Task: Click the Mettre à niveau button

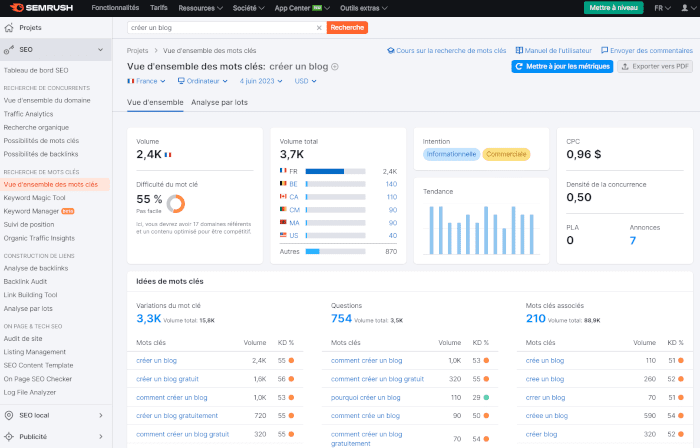Action: coord(613,8)
